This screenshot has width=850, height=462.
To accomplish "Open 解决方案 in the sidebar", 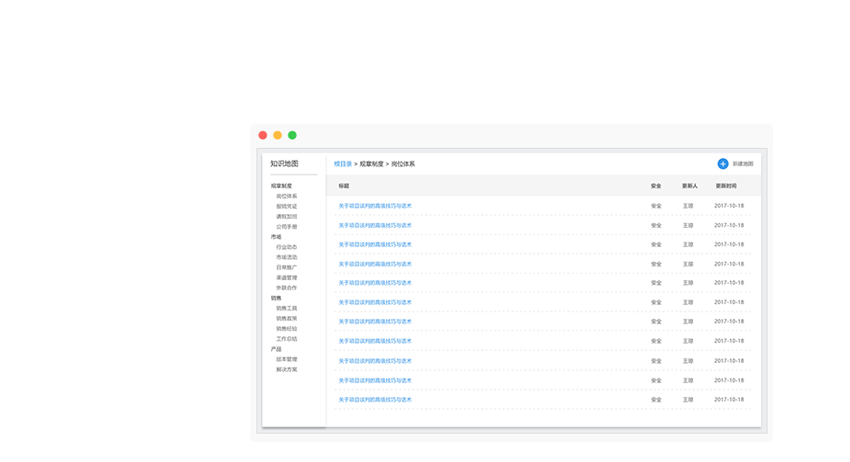I will 286,370.
